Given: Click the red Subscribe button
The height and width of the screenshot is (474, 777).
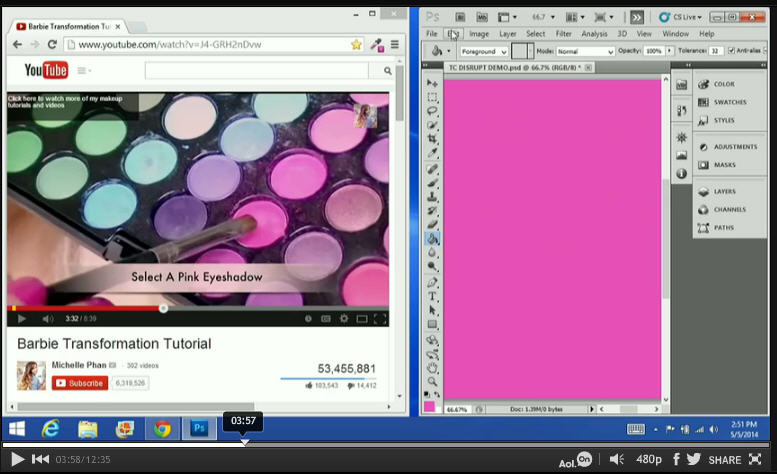Looking at the screenshot, I should 80,383.
